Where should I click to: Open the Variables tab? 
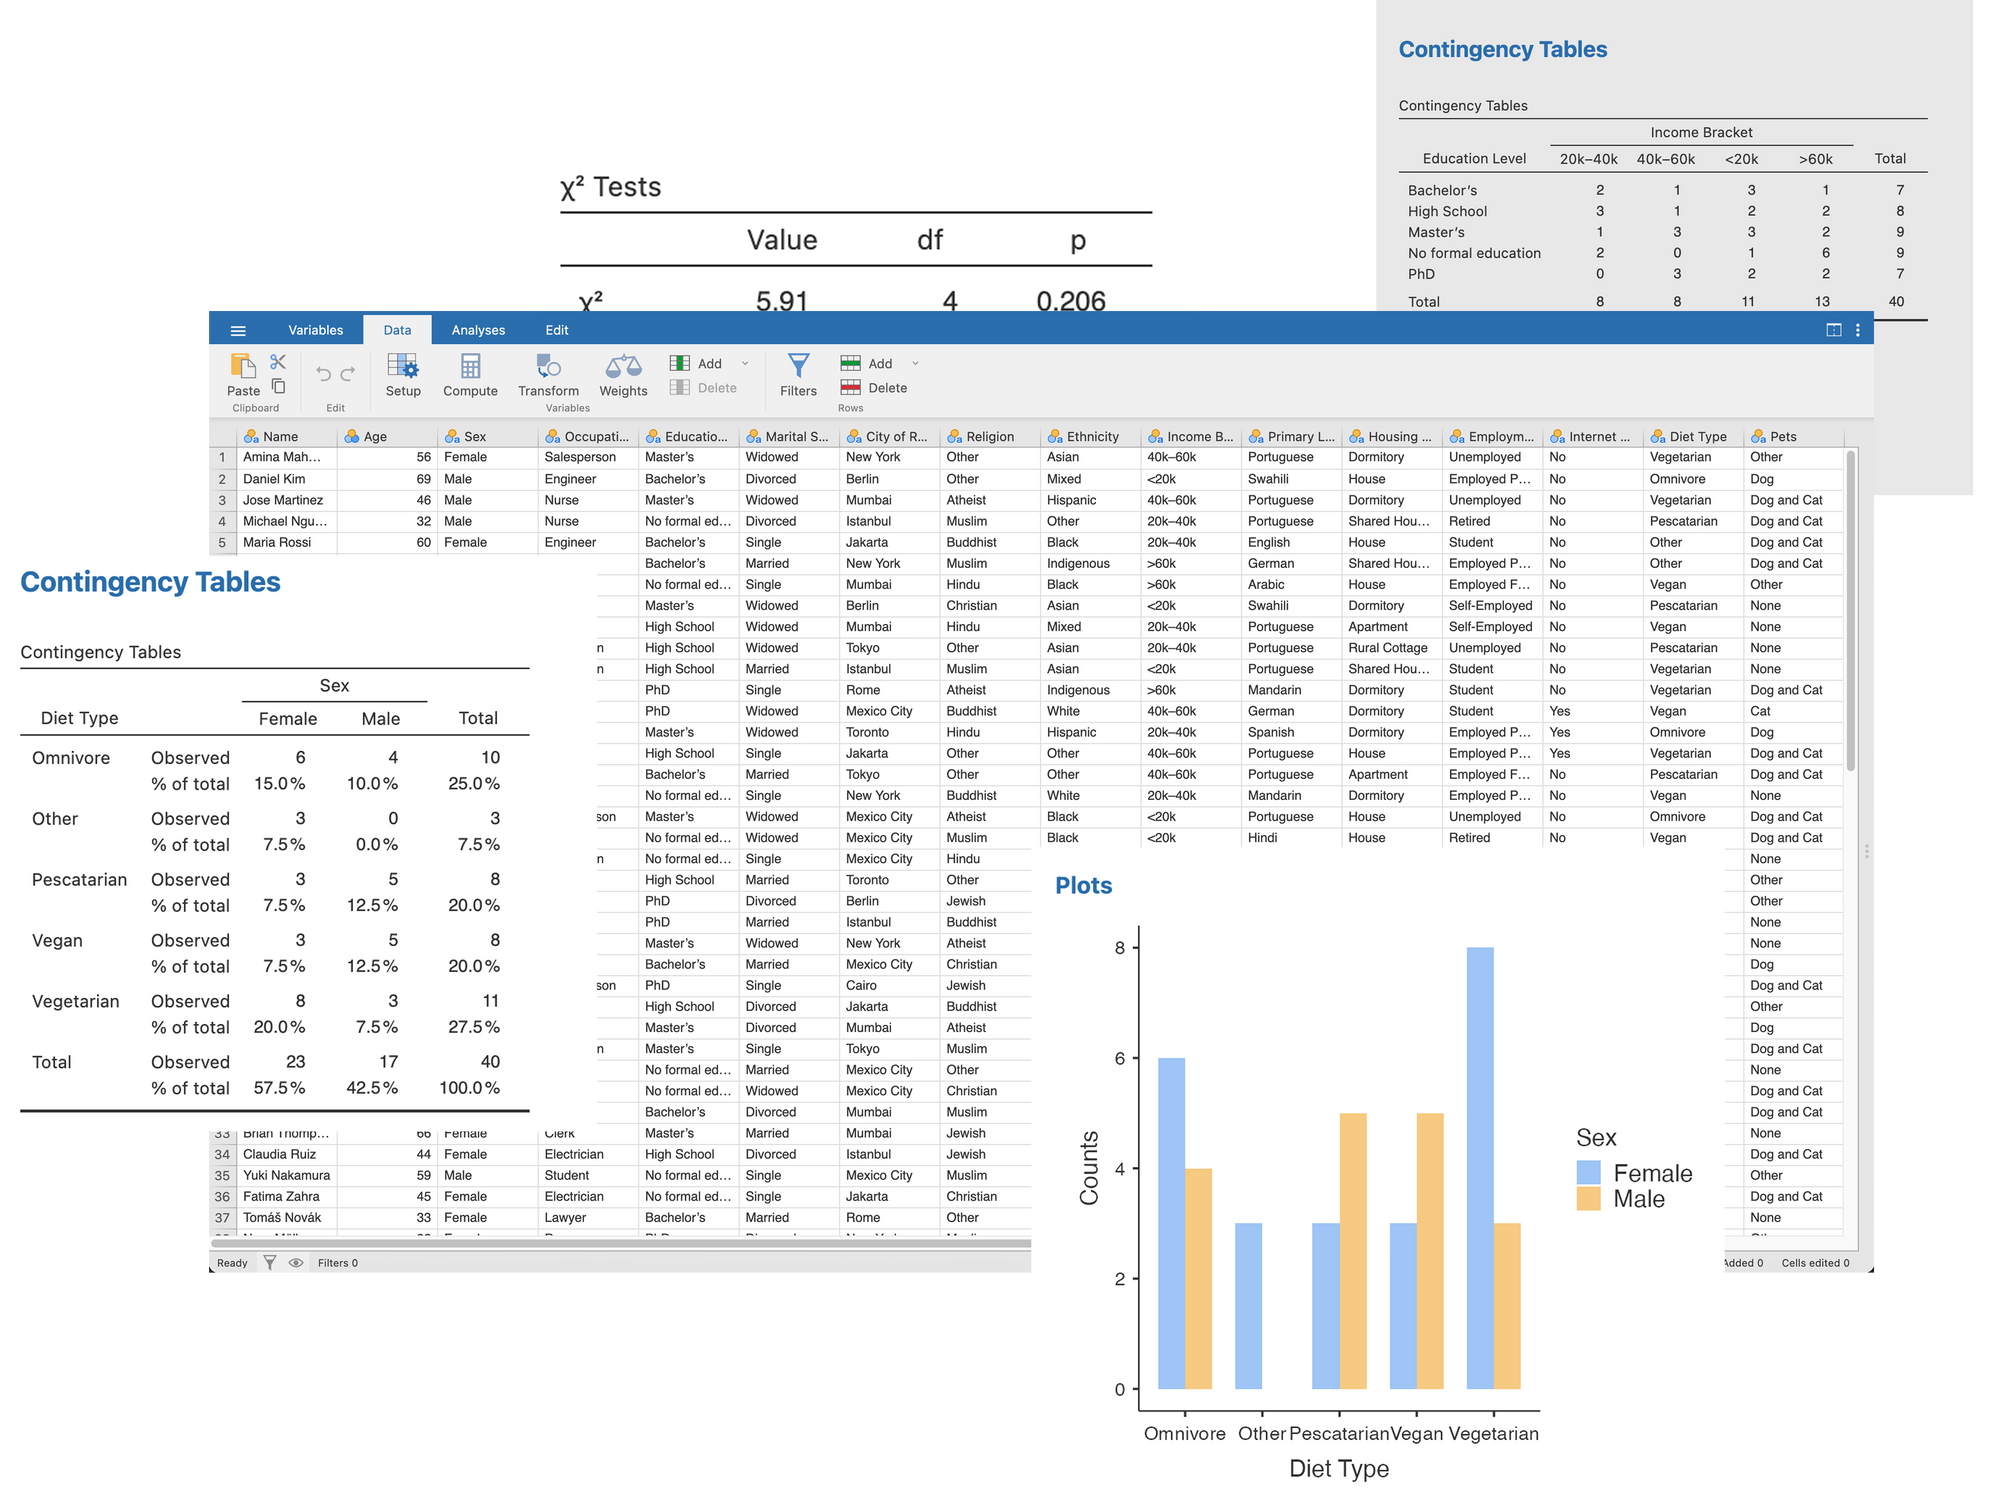(x=315, y=330)
